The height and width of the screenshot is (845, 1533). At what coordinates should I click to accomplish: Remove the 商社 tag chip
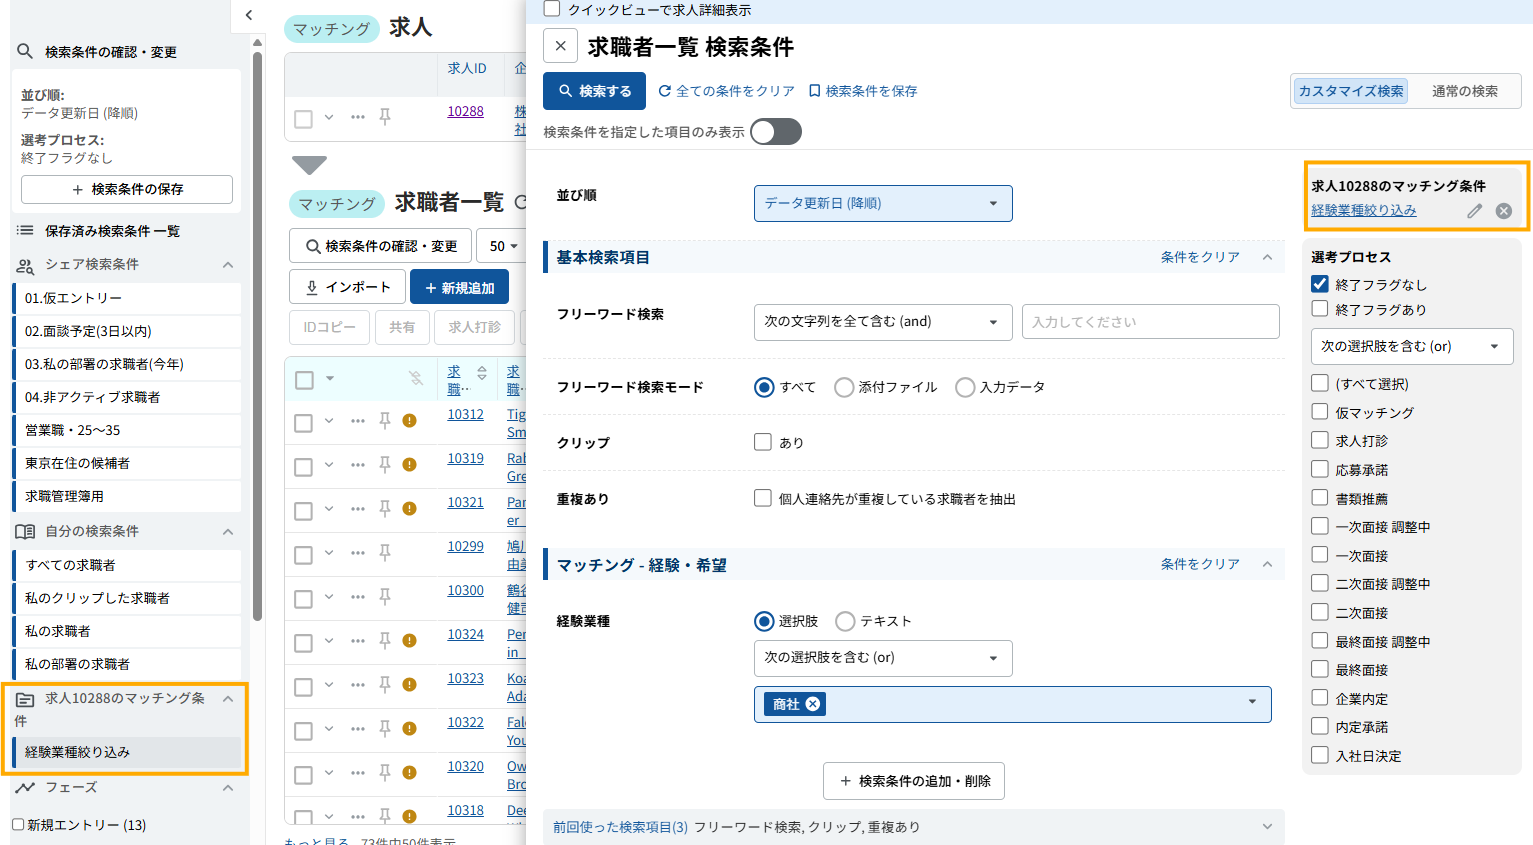[813, 704]
